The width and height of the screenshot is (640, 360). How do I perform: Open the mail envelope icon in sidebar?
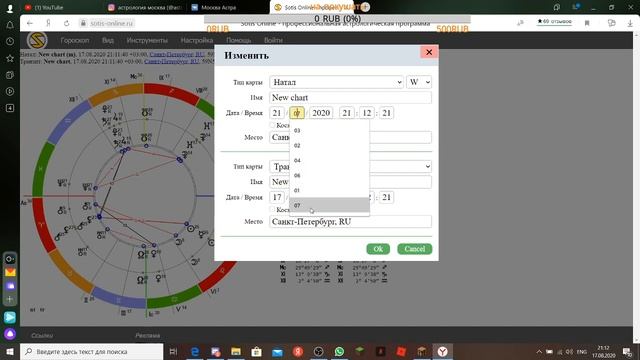10,272
